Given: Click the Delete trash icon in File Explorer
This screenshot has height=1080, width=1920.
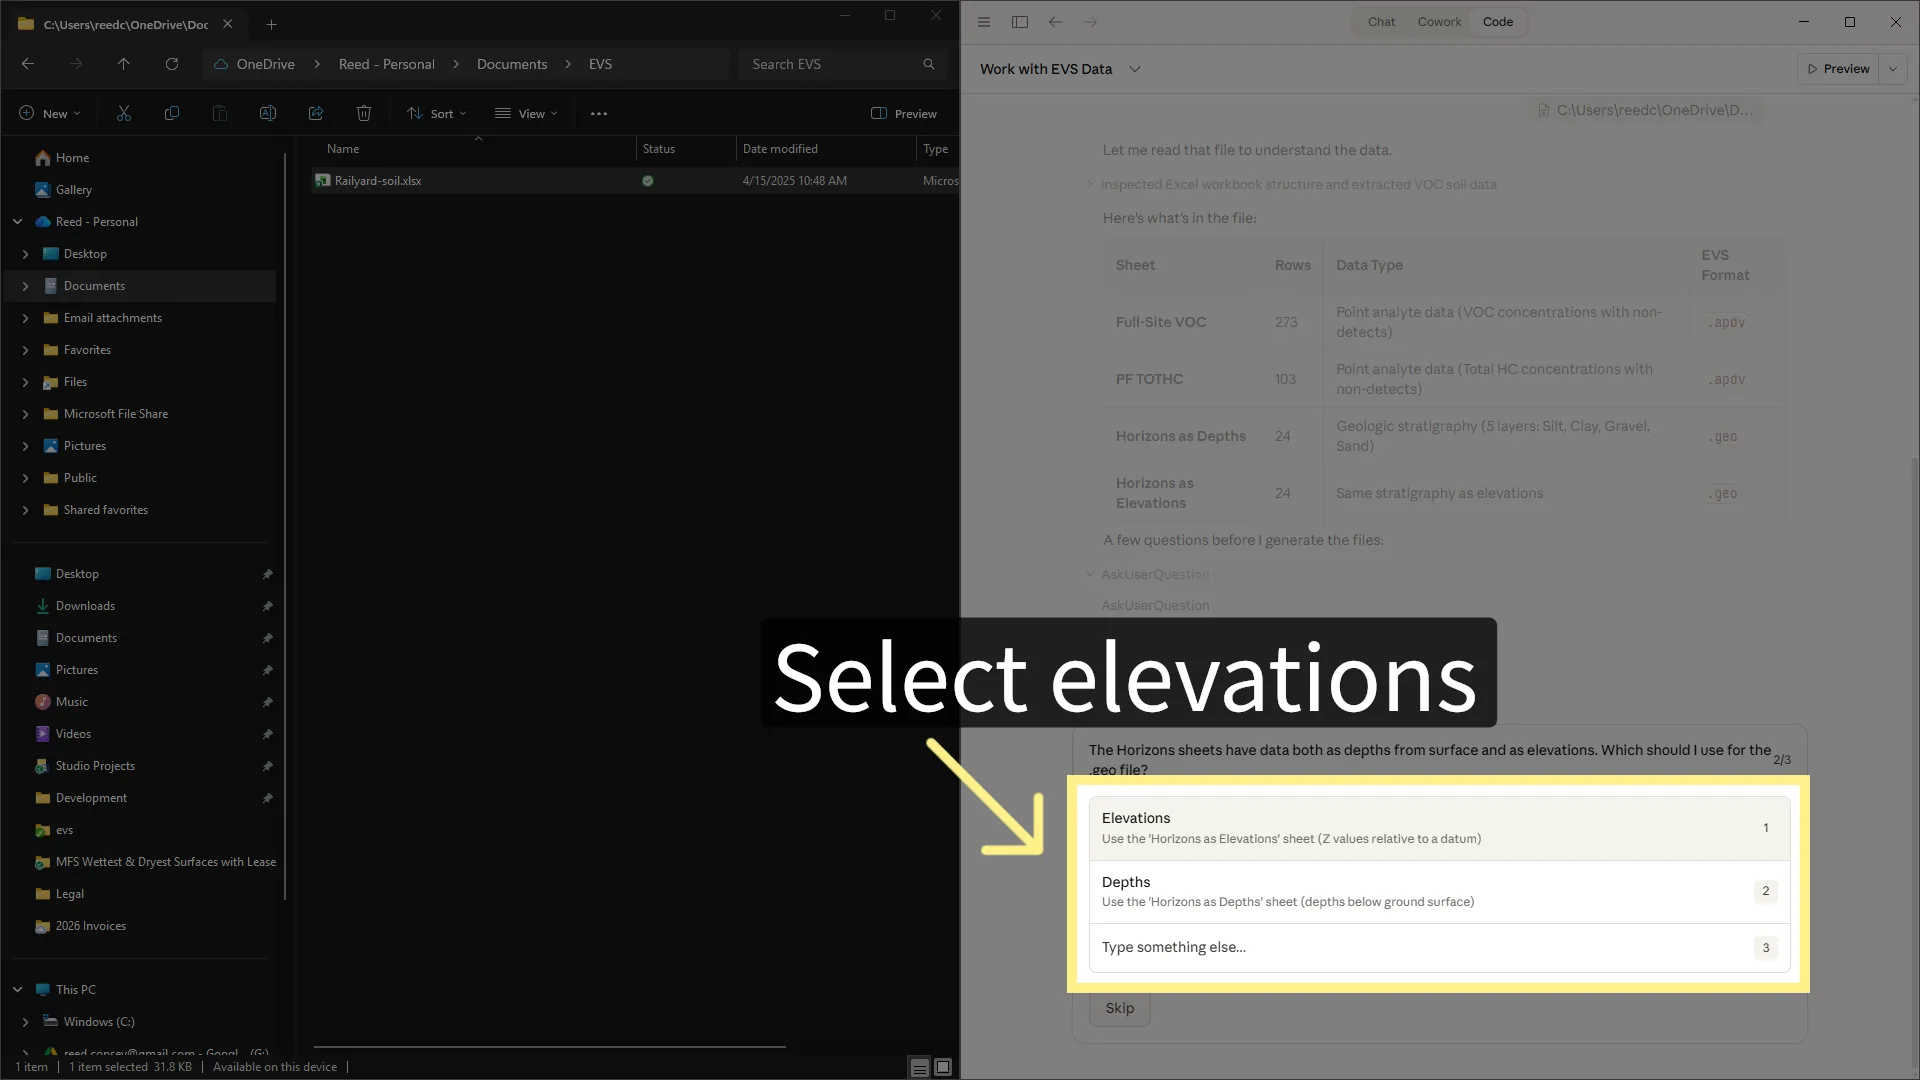Looking at the screenshot, I should tap(364, 114).
